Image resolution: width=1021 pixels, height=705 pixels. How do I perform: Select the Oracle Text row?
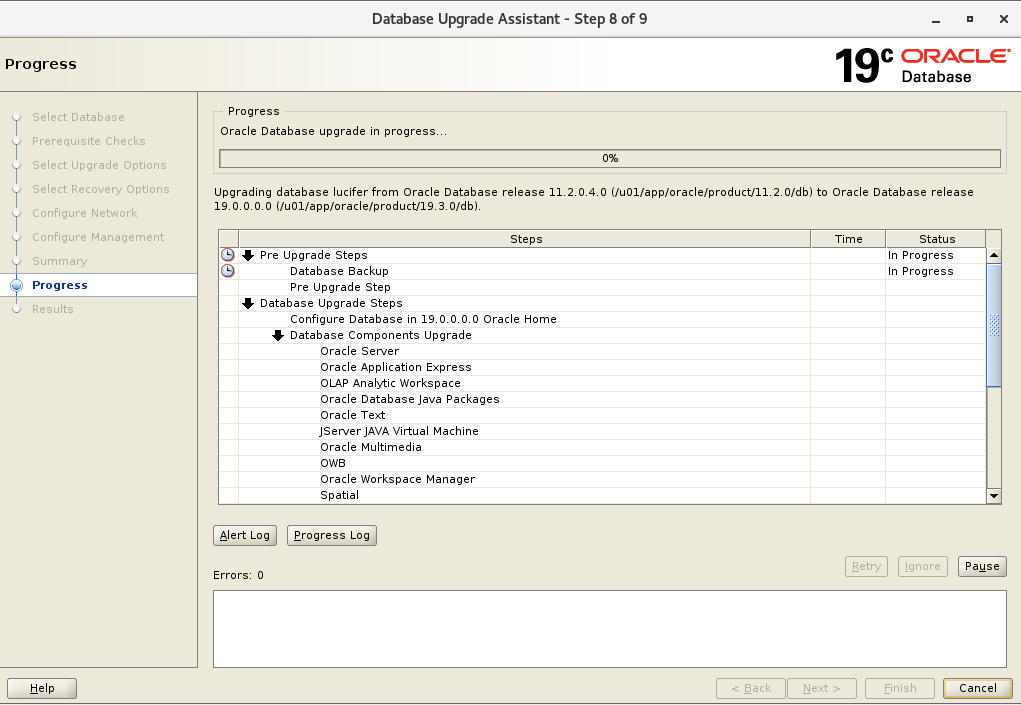[x=602, y=415]
